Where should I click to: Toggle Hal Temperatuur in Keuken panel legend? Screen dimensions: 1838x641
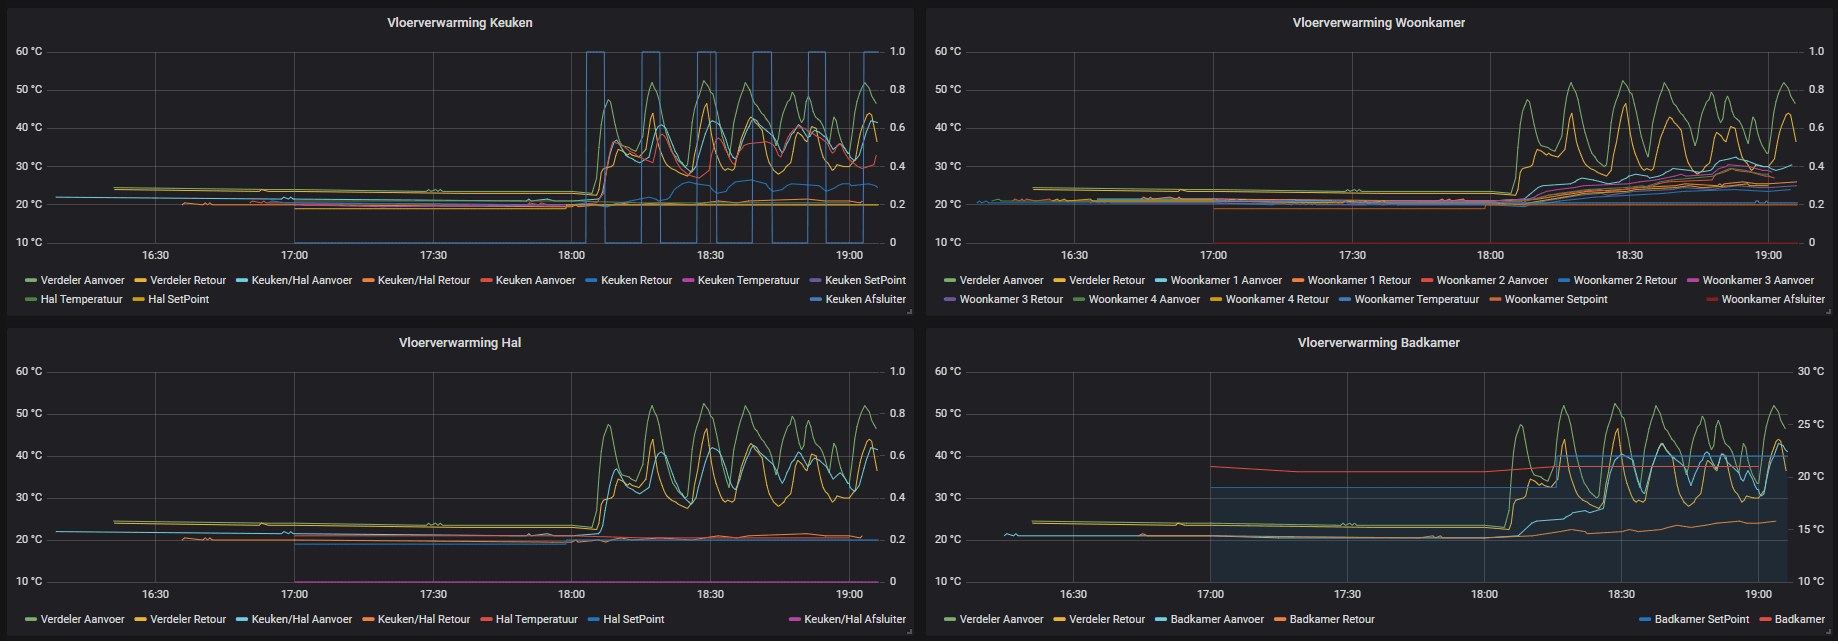[x=82, y=300]
